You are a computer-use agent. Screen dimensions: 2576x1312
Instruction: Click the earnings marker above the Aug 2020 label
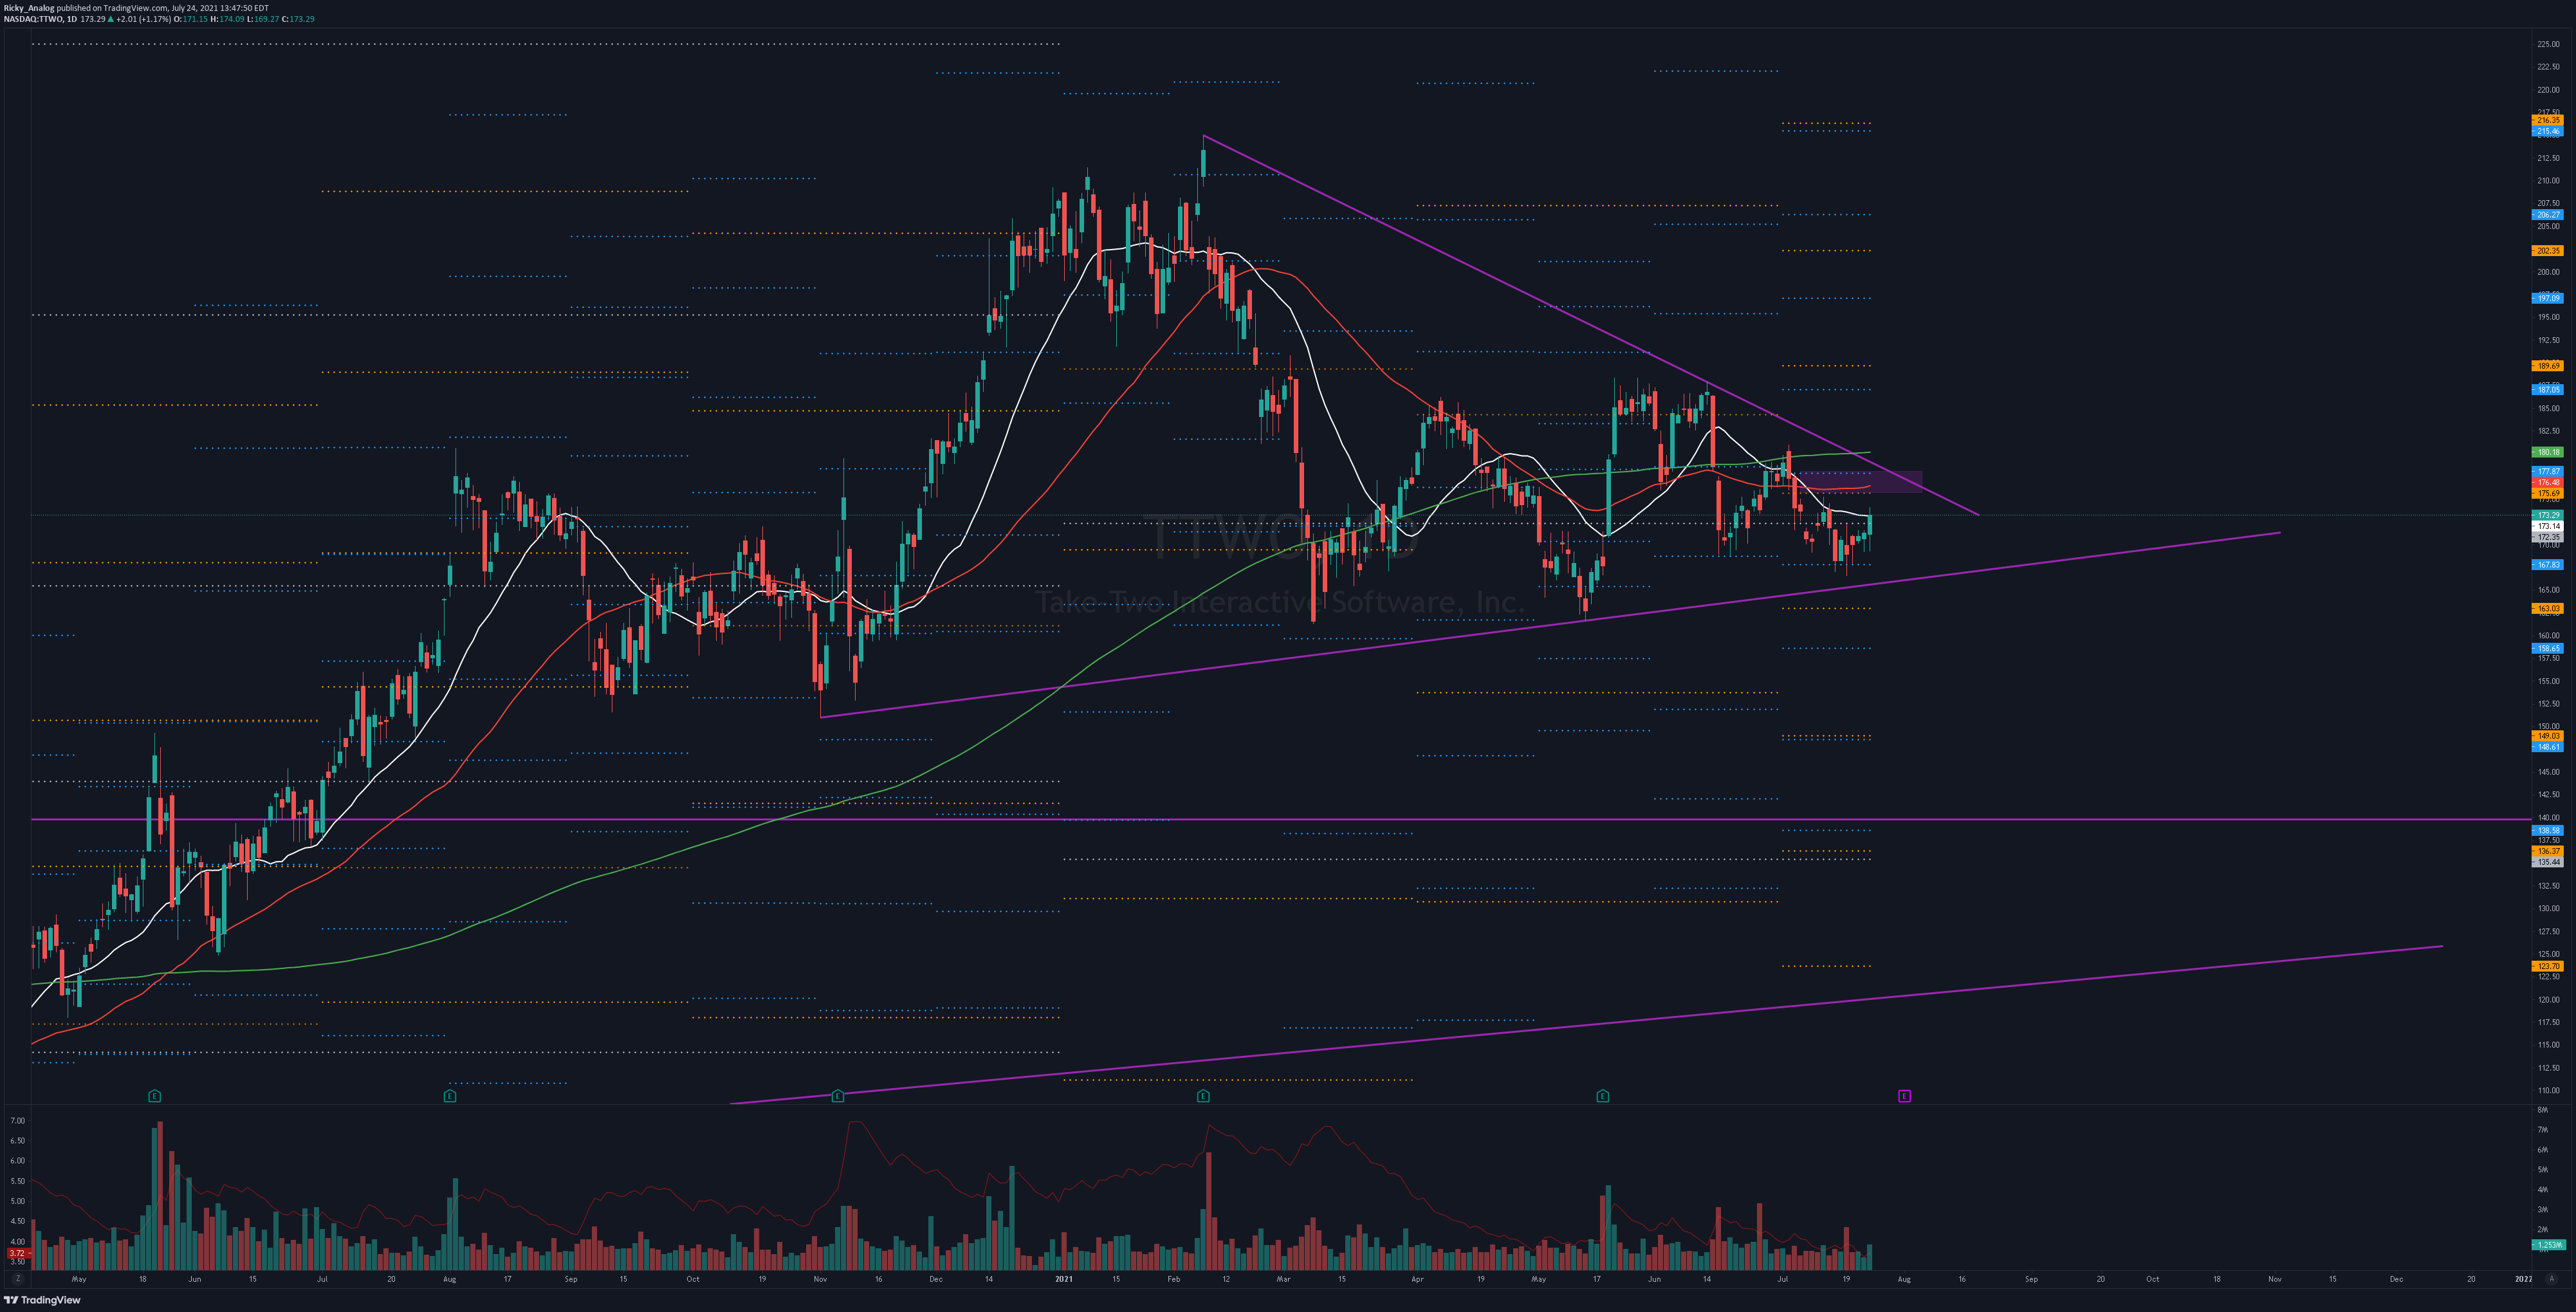(450, 1096)
